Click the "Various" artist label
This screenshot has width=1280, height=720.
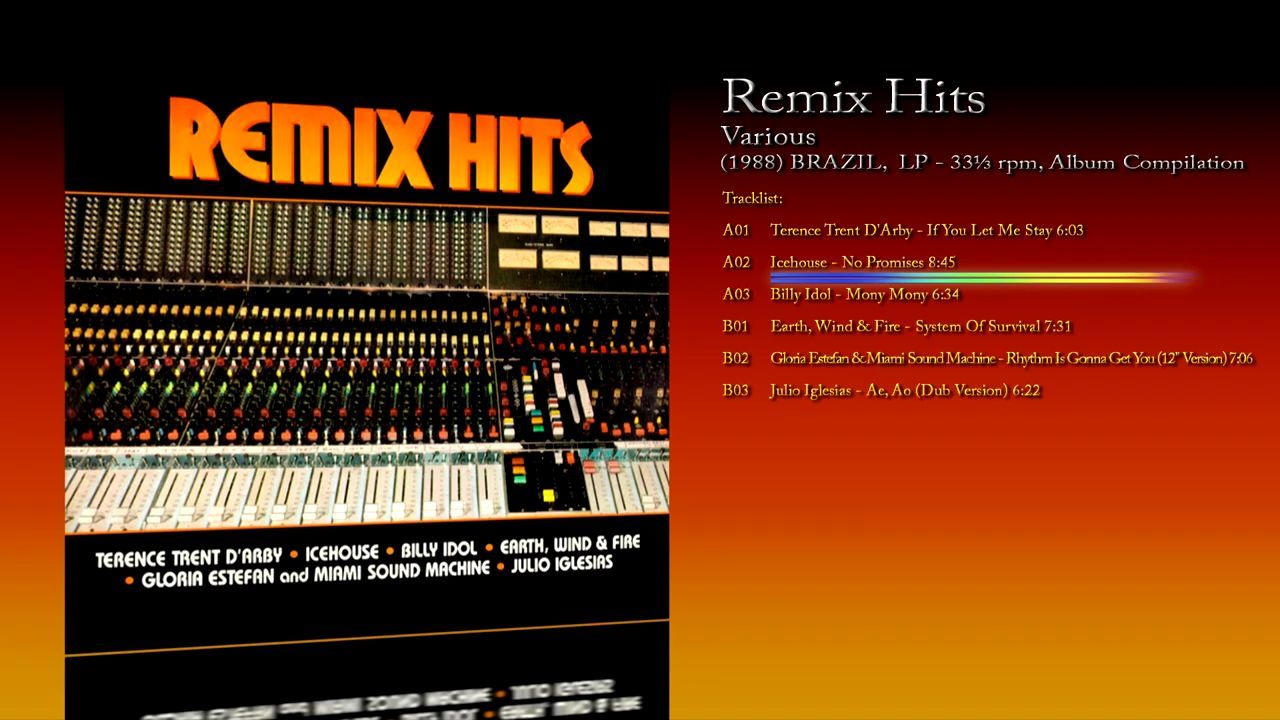pyautogui.click(x=768, y=136)
